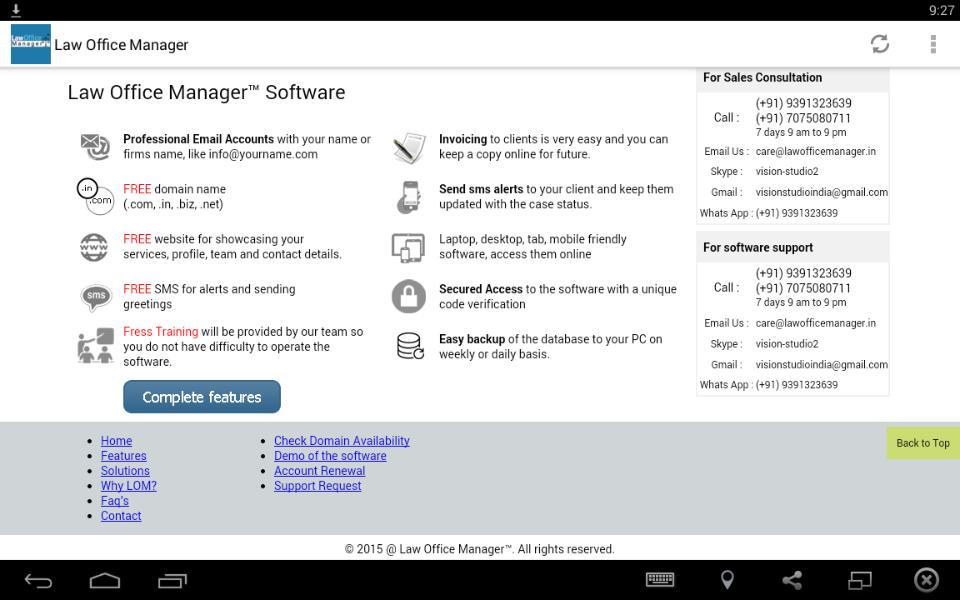This screenshot has width=960, height=600.
Task: Tap the download notification icon in the status bar
Action: pos(16,10)
